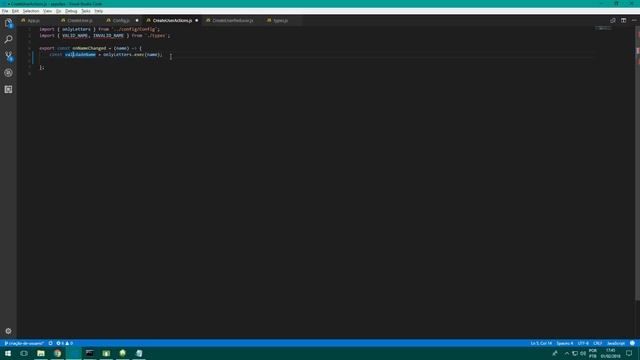The image size is (640, 360).
Task: Switch to the Config.js tab
Action: 121,20
